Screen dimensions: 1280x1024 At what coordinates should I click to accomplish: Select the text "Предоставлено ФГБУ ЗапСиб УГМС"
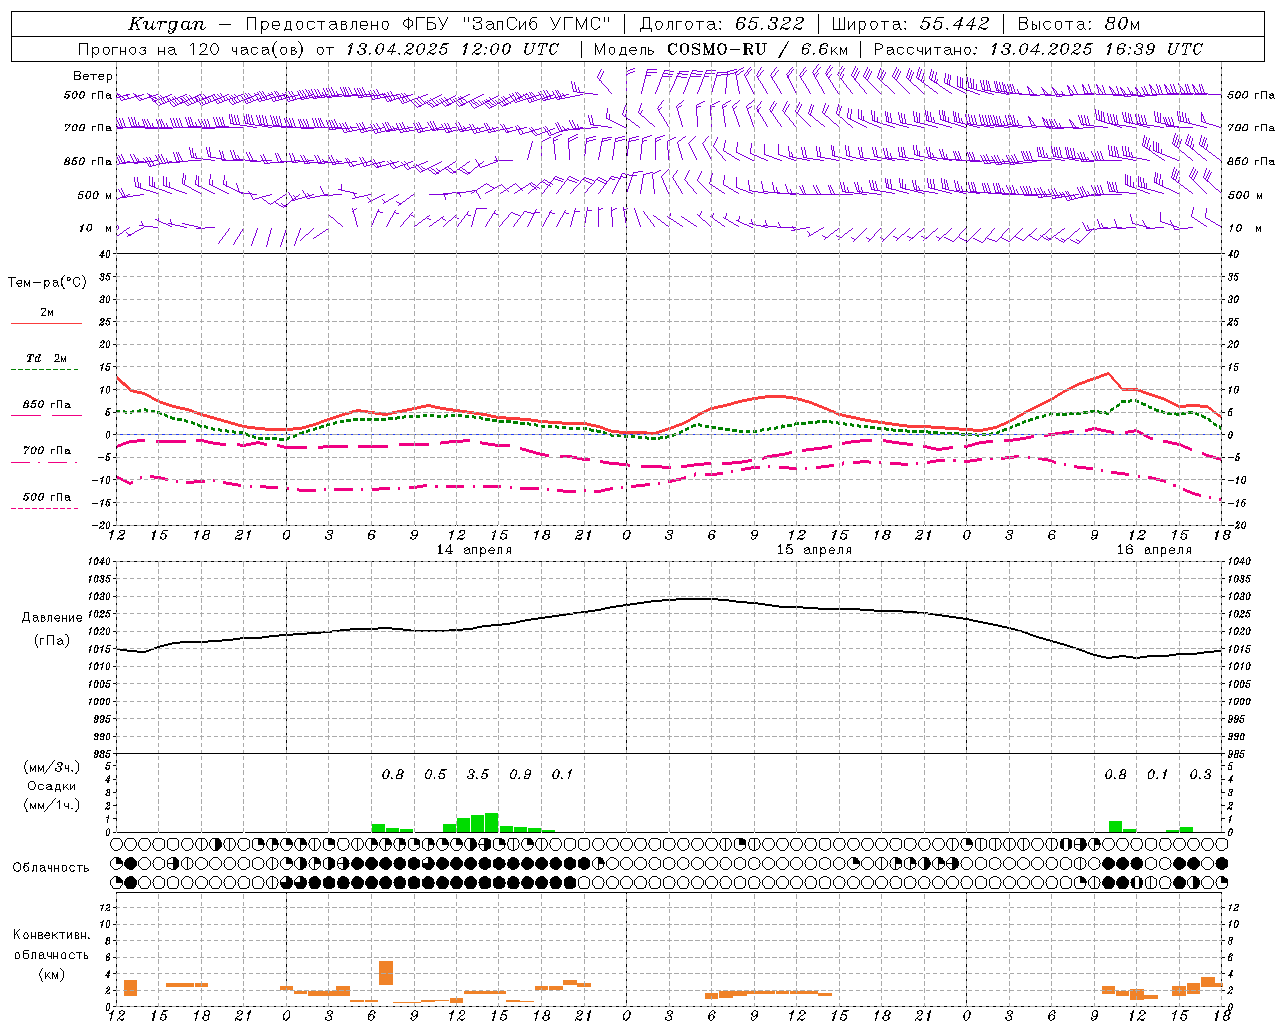pyautogui.click(x=428, y=24)
